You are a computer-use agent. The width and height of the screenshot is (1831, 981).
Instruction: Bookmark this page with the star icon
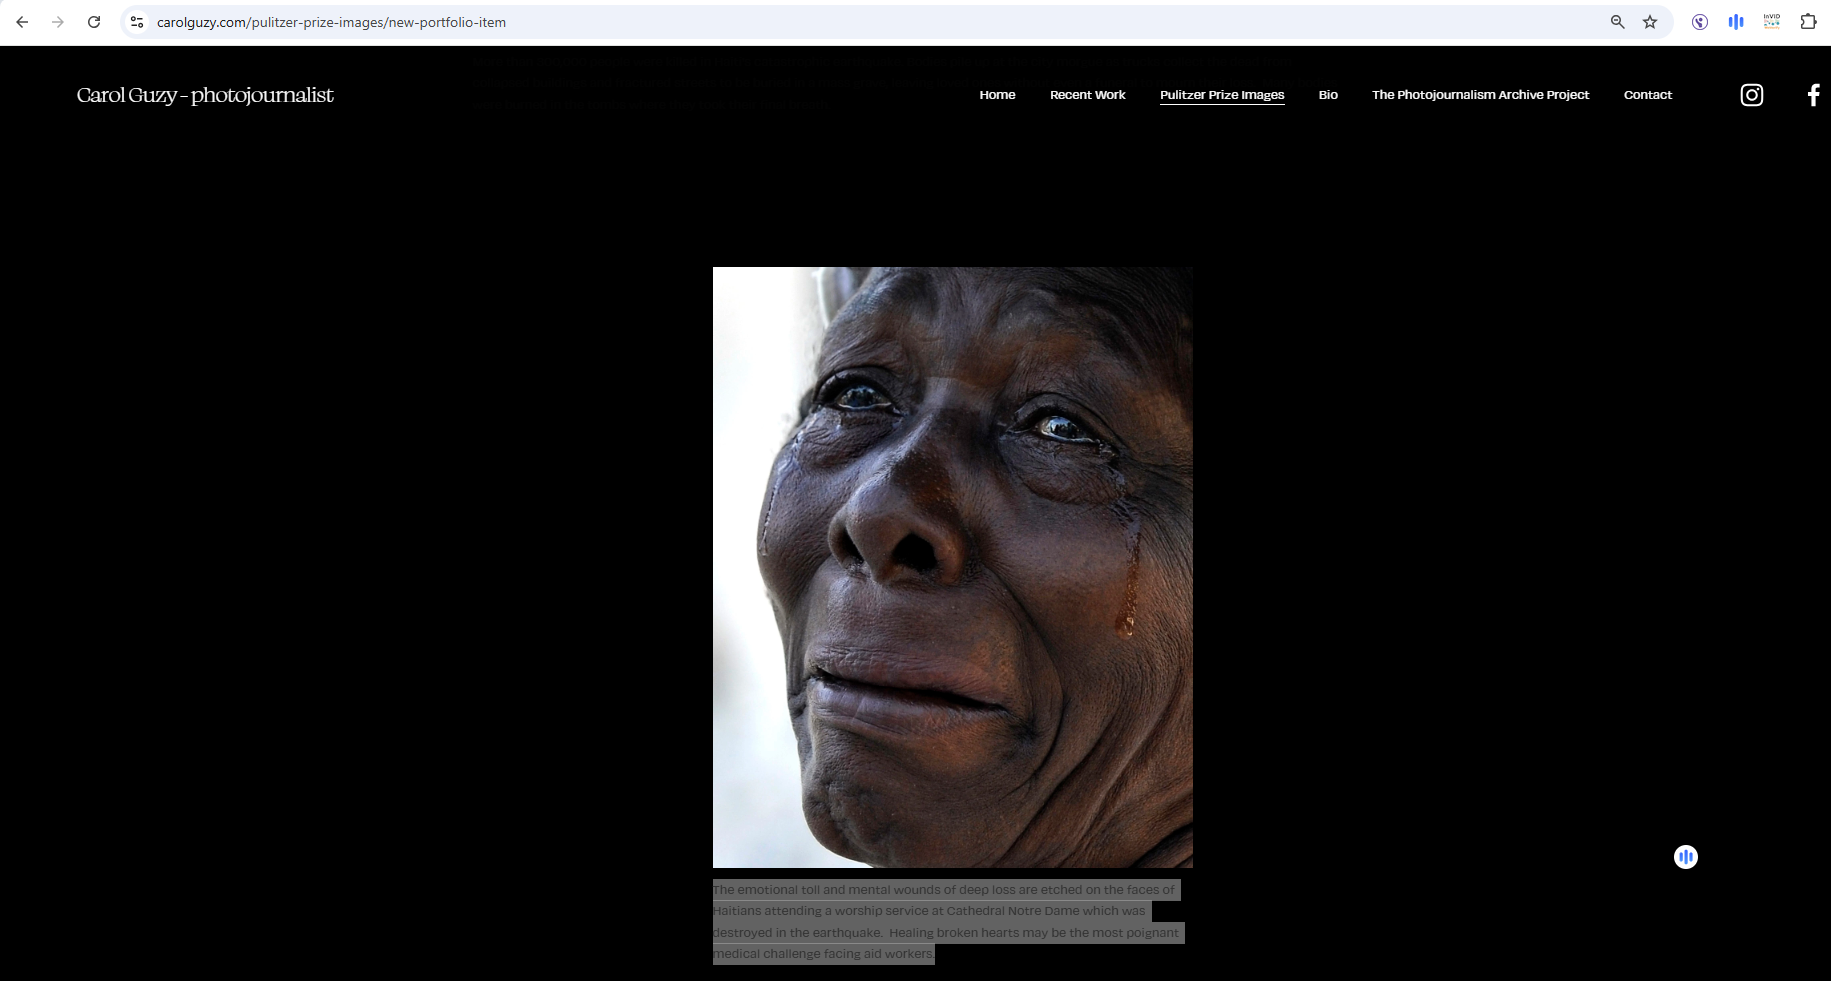click(x=1650, y=22)
